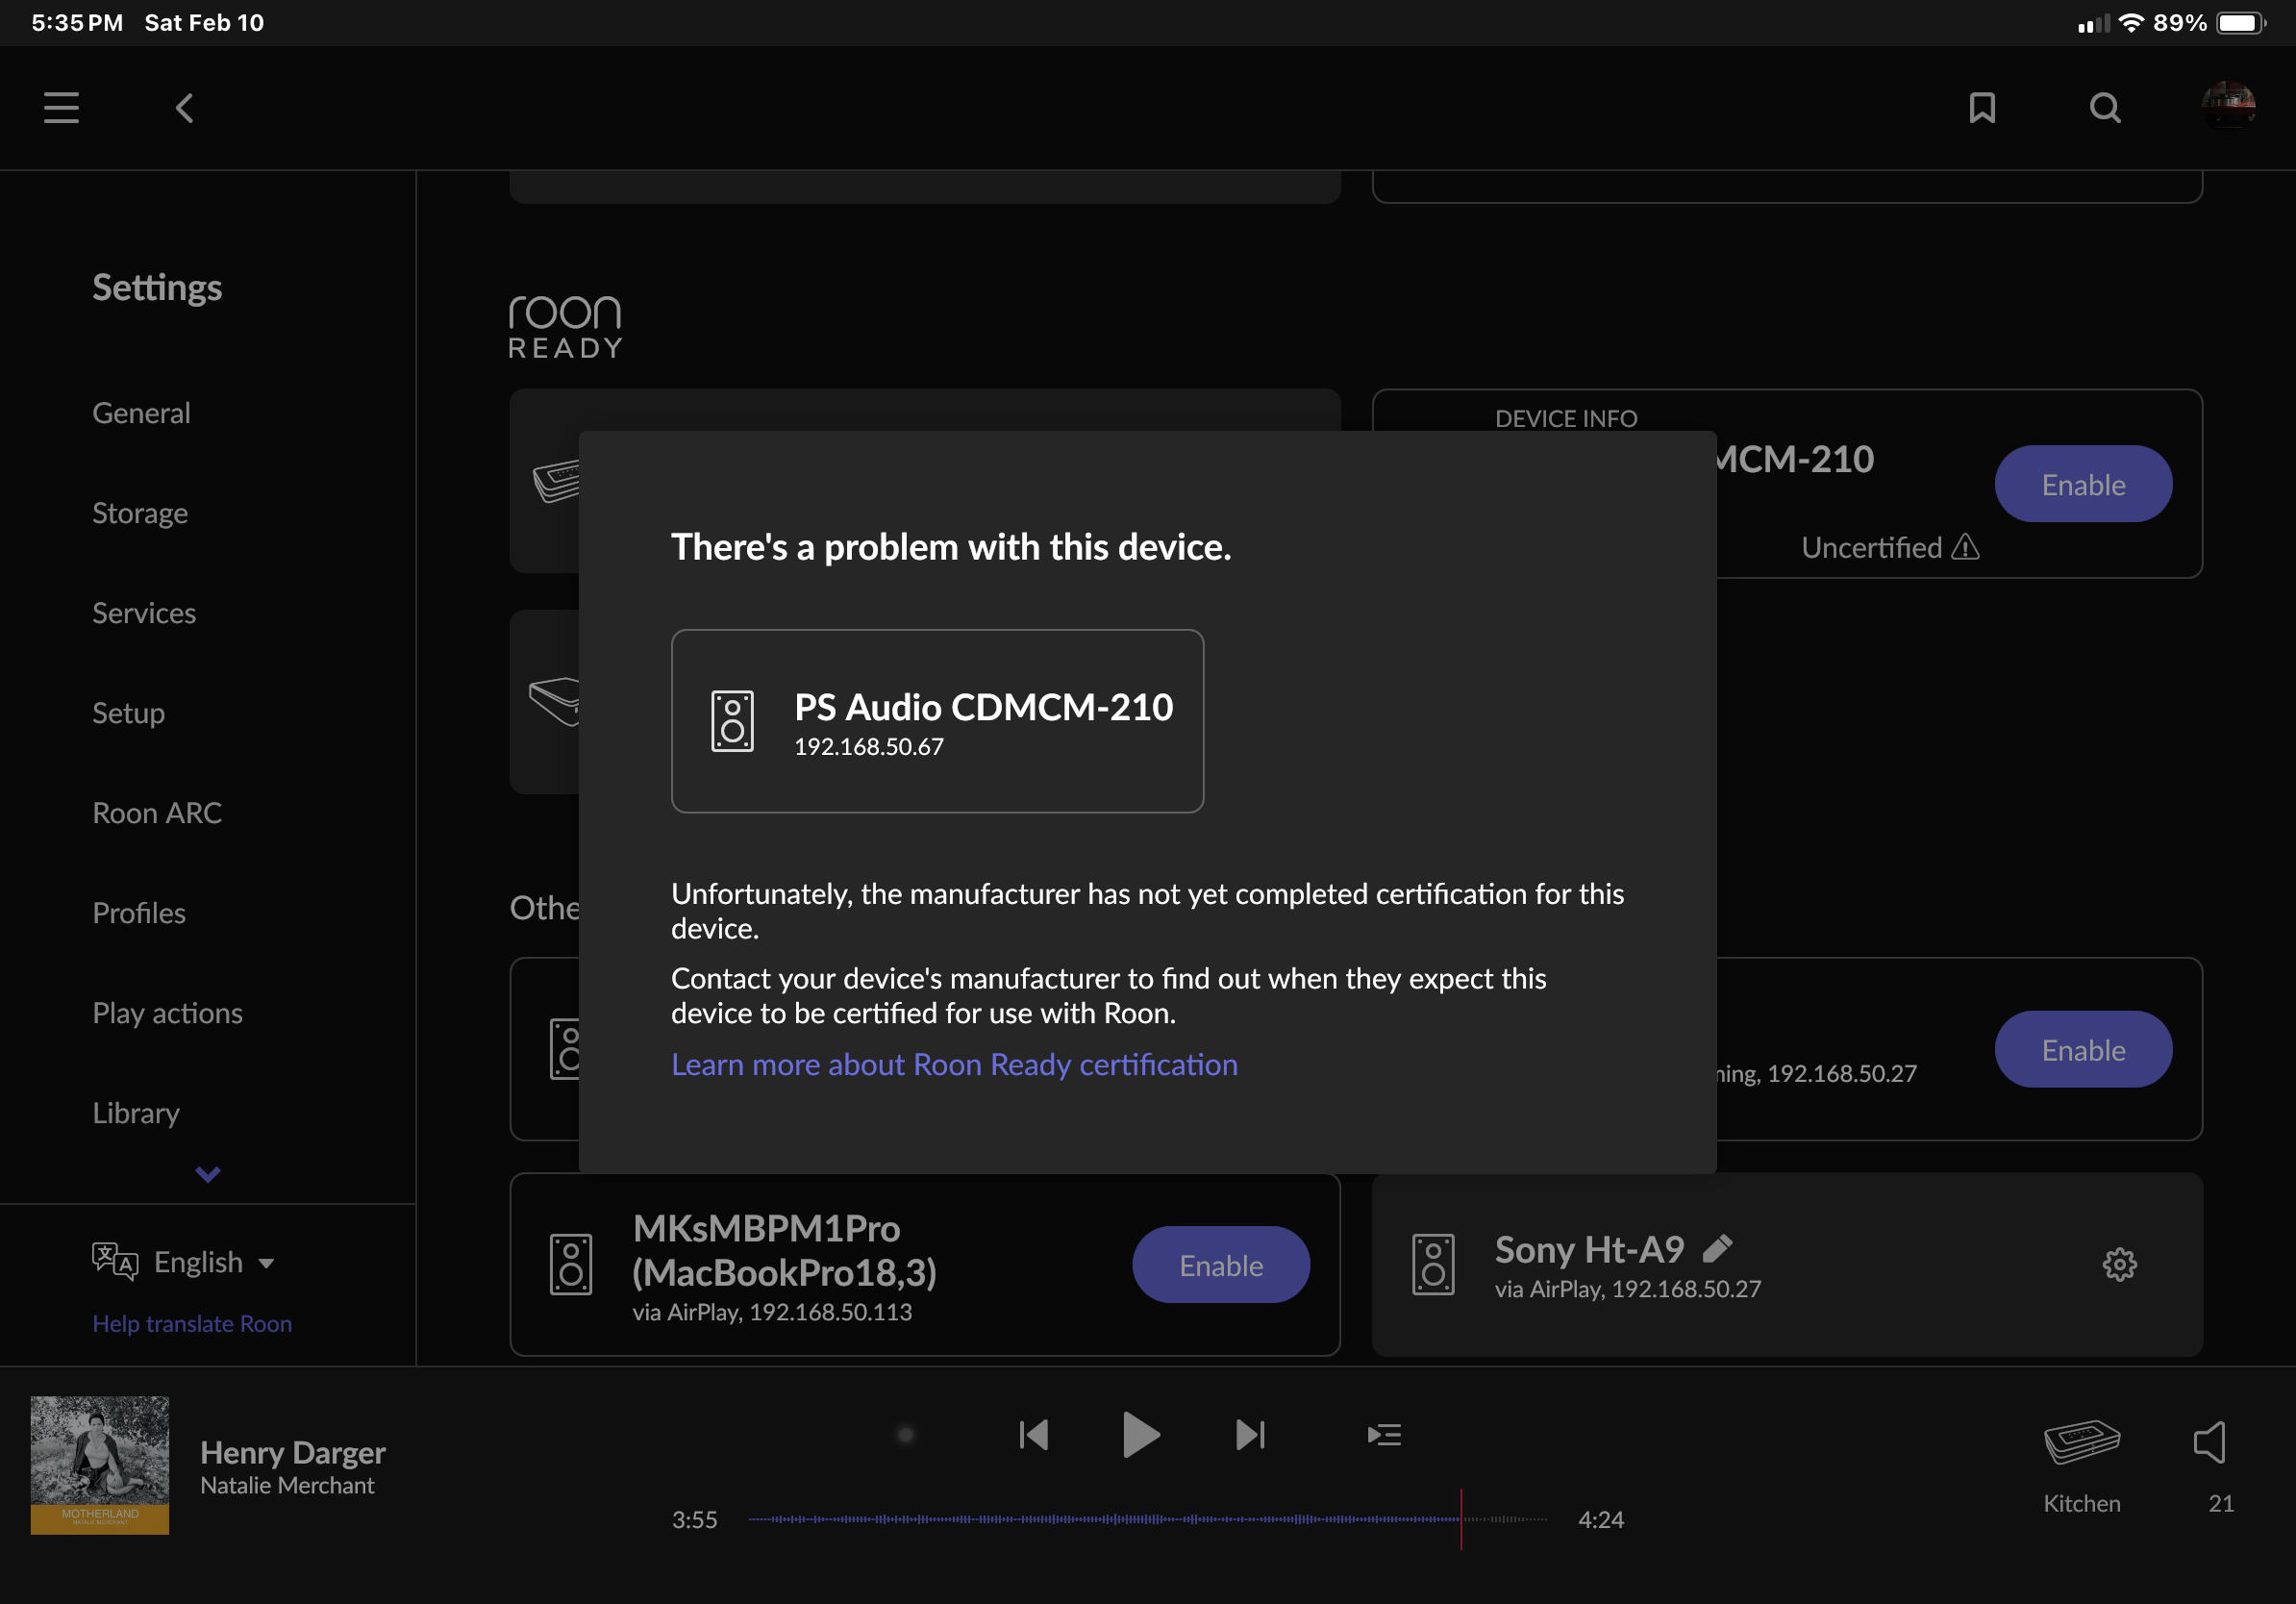Open General settings

(x=141, y=413)
